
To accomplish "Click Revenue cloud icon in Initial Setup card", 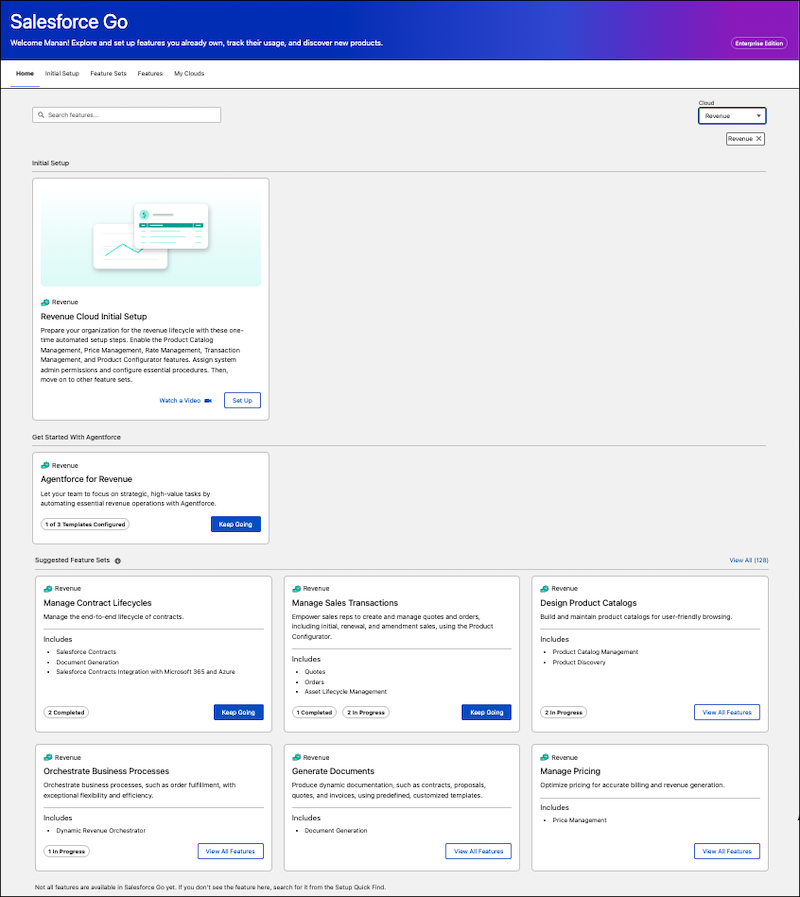I will coord(45,302).
